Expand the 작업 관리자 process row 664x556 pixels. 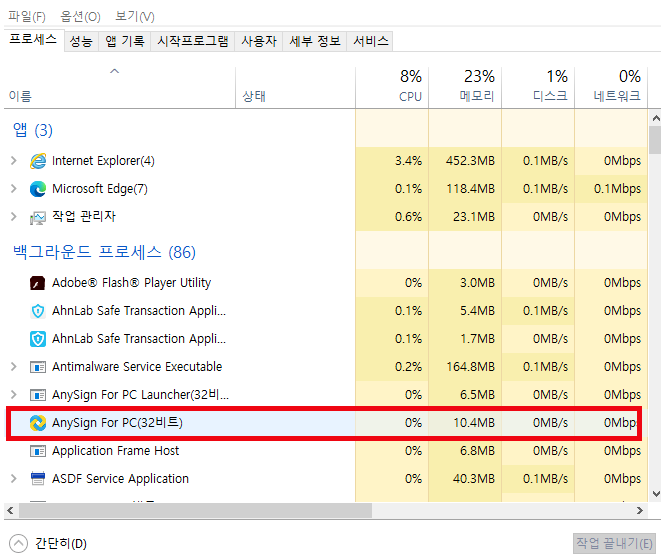point(14,217)
